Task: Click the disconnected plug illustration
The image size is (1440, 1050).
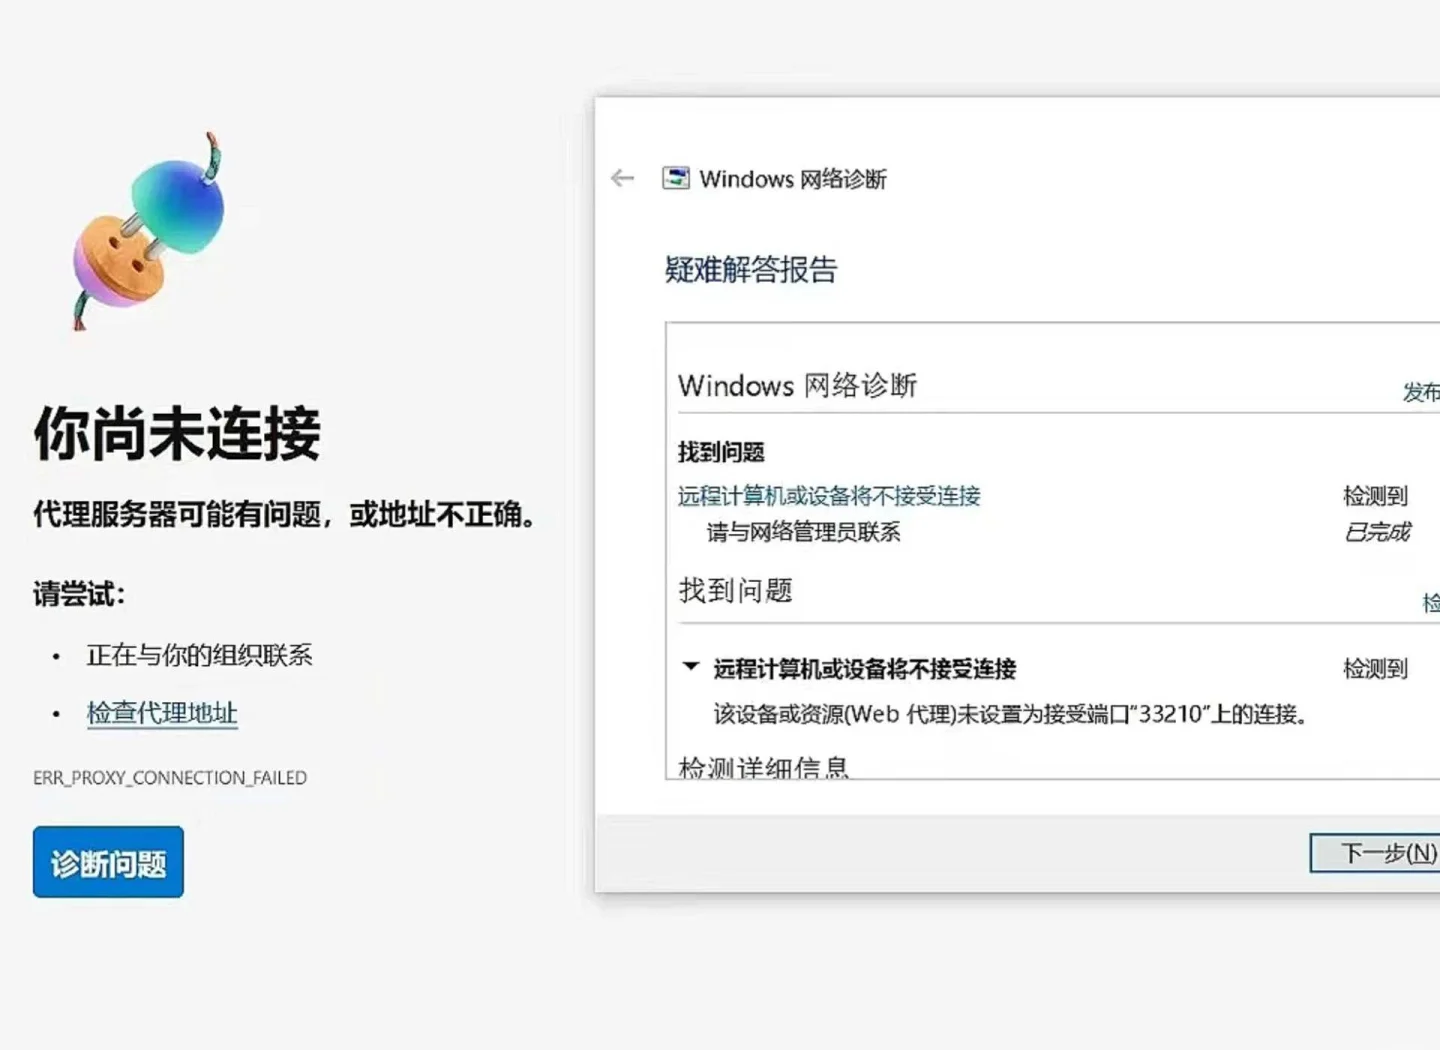Action: [148, 231]
